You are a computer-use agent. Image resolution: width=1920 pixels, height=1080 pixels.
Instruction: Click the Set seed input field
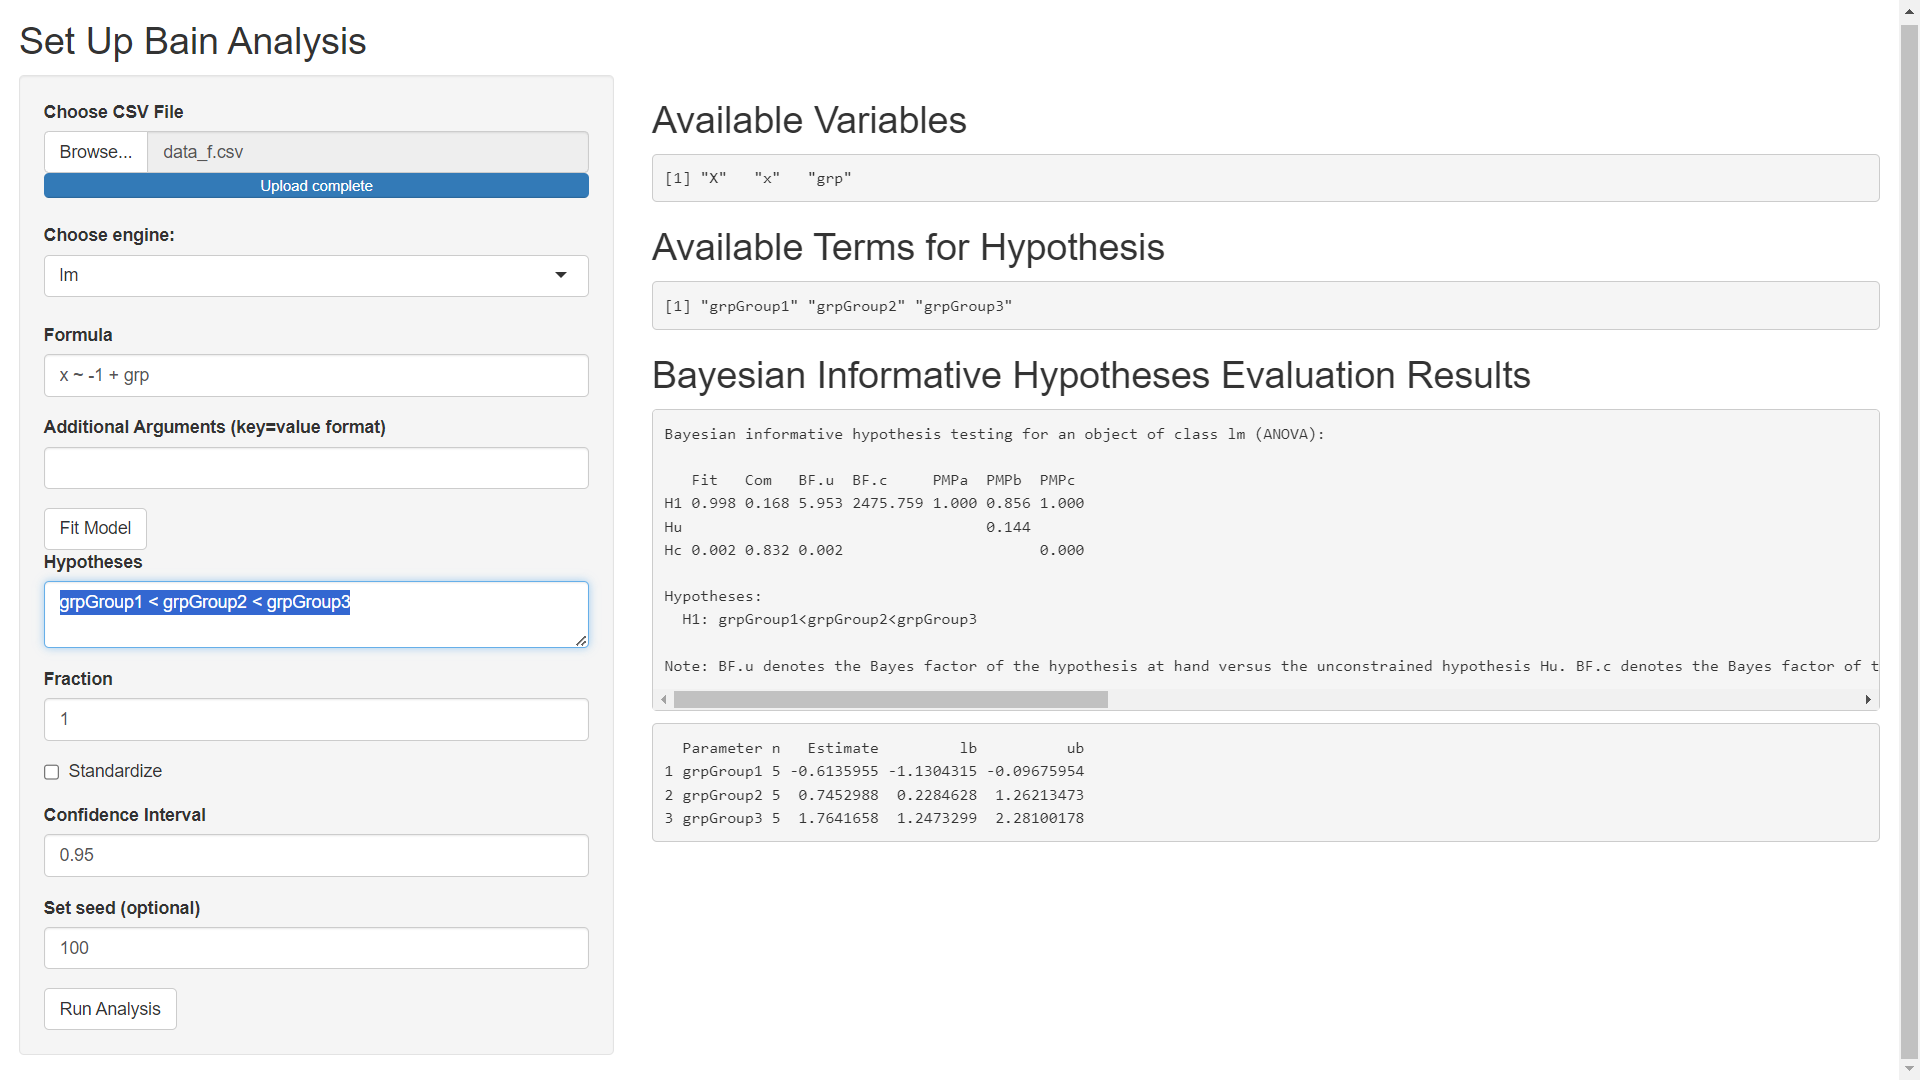click(316, 948)
